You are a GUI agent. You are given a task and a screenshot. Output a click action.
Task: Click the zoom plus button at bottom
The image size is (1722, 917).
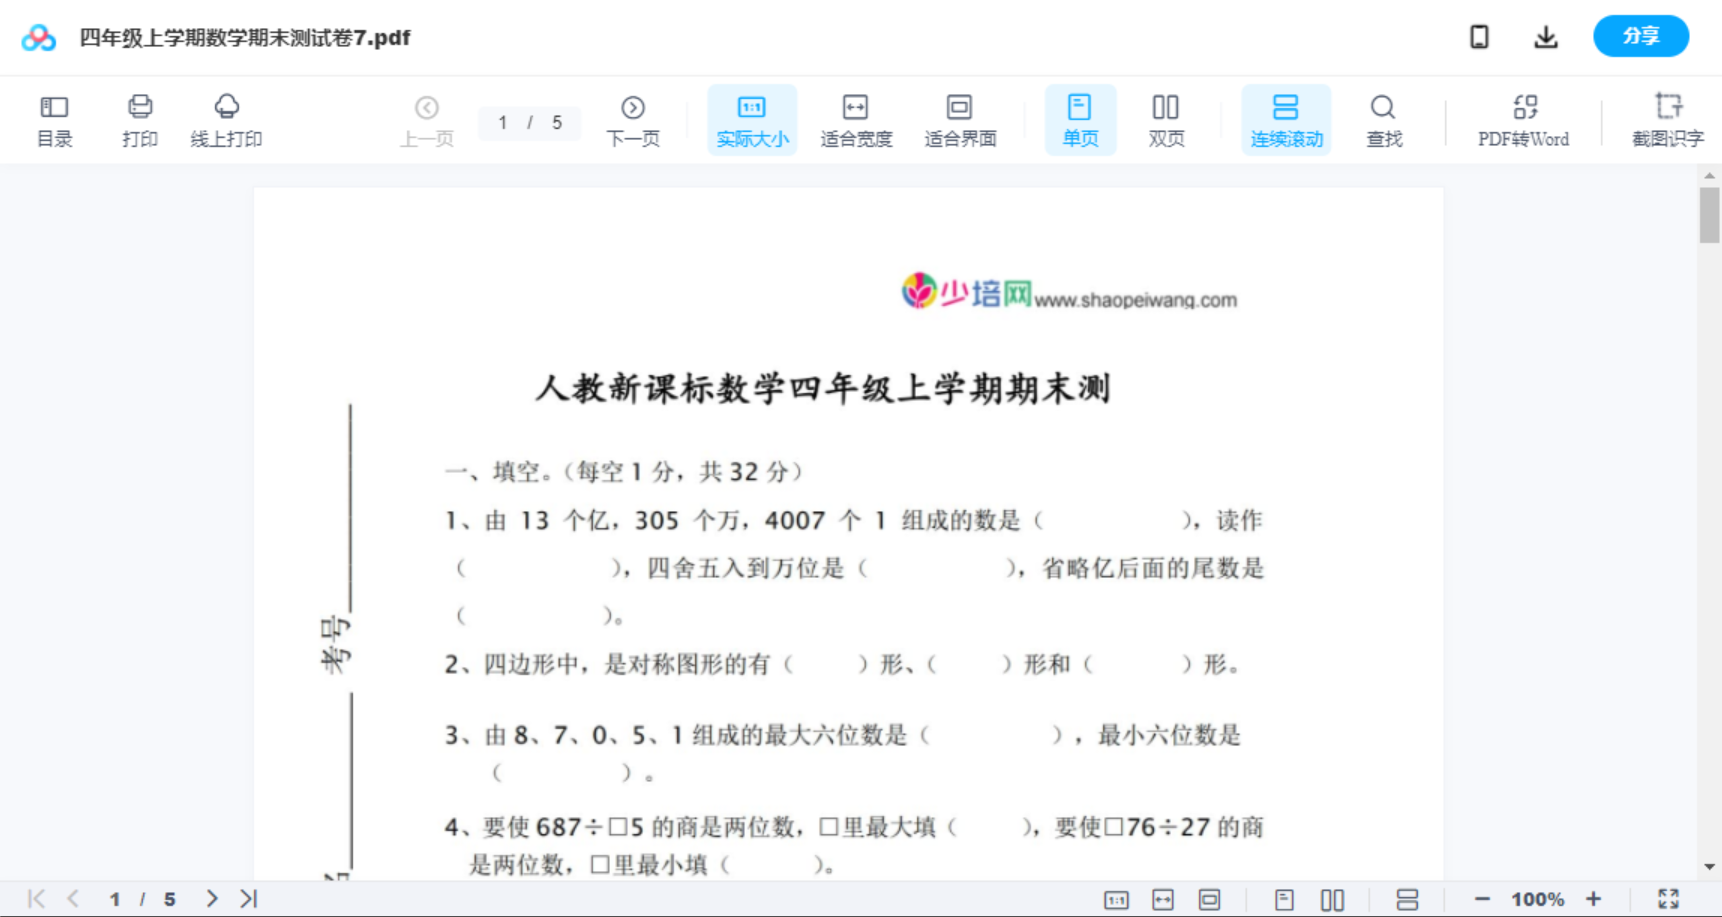pyautogui.click(x=1594, y=898)
